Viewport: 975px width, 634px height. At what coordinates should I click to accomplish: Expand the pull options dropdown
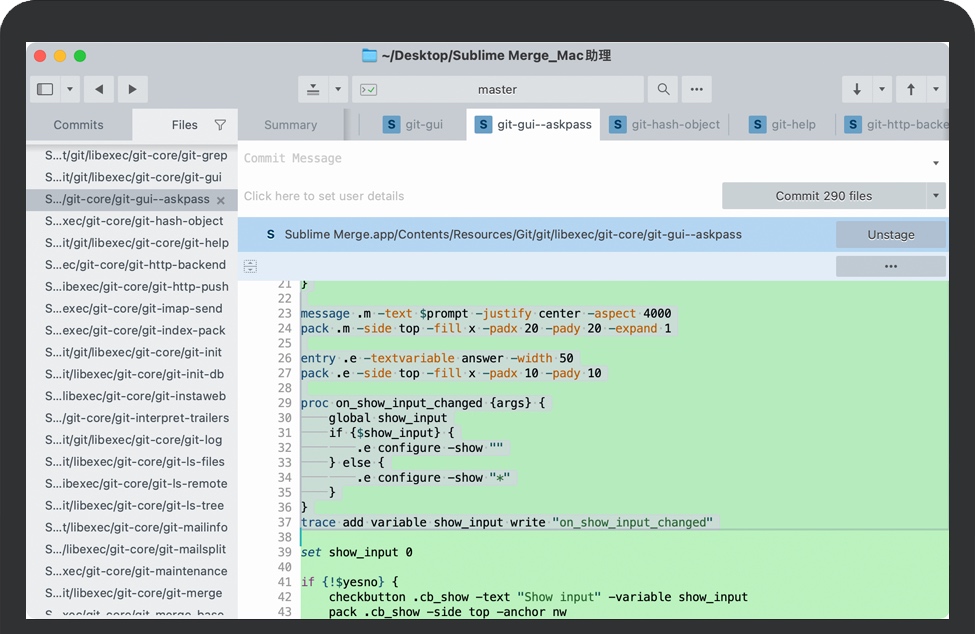882,89
